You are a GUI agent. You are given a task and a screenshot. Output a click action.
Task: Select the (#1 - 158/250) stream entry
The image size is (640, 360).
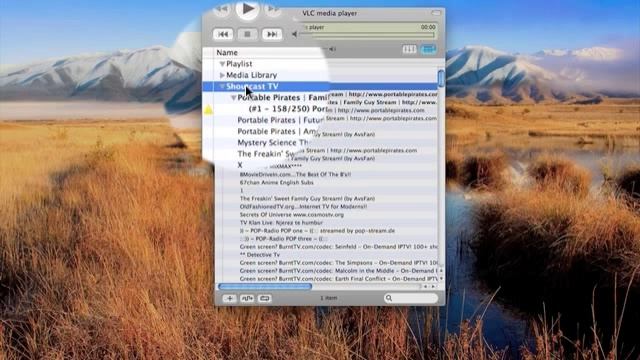pos(288,109)
